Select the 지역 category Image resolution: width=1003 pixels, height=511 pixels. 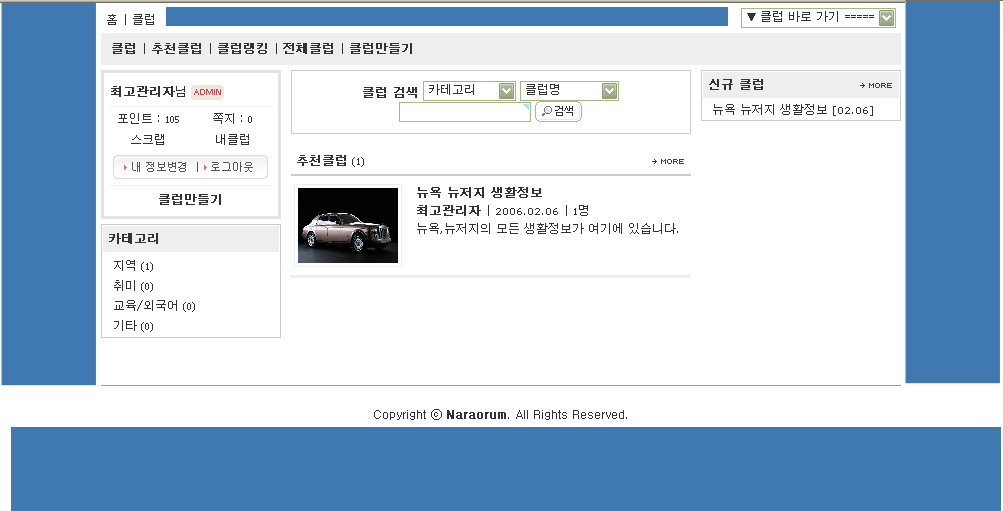(125, 266)
